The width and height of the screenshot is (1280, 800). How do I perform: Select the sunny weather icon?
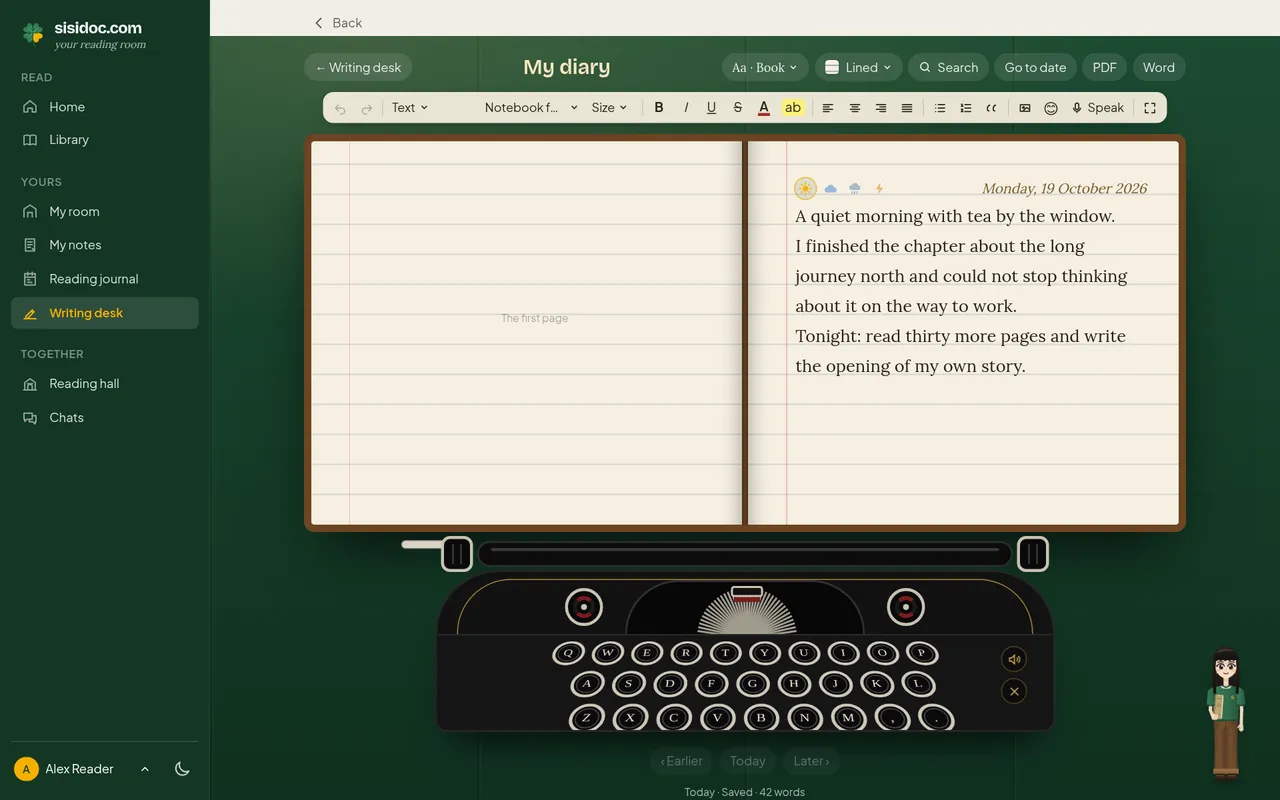point(805,188)
